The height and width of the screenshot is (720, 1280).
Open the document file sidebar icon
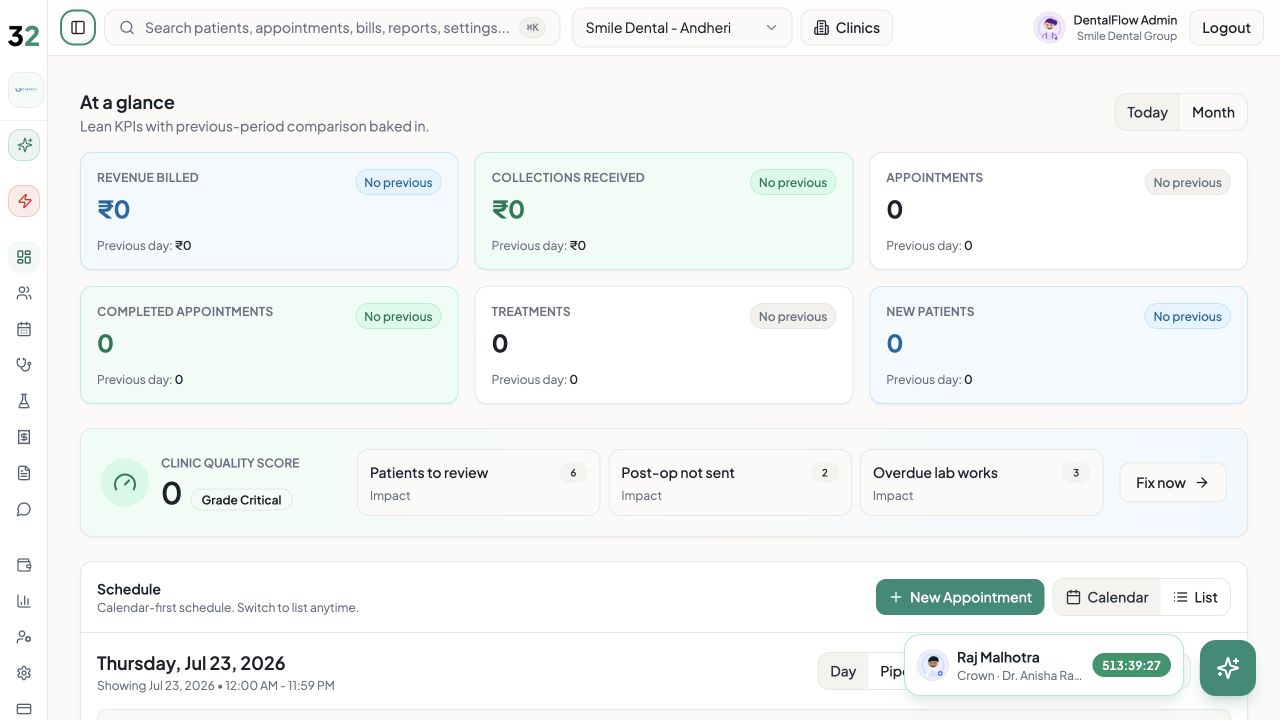tap(24, 473)
